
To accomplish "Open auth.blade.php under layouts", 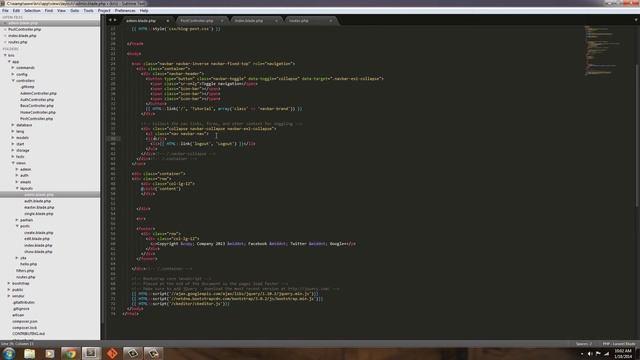I will [x=38, y=201].
